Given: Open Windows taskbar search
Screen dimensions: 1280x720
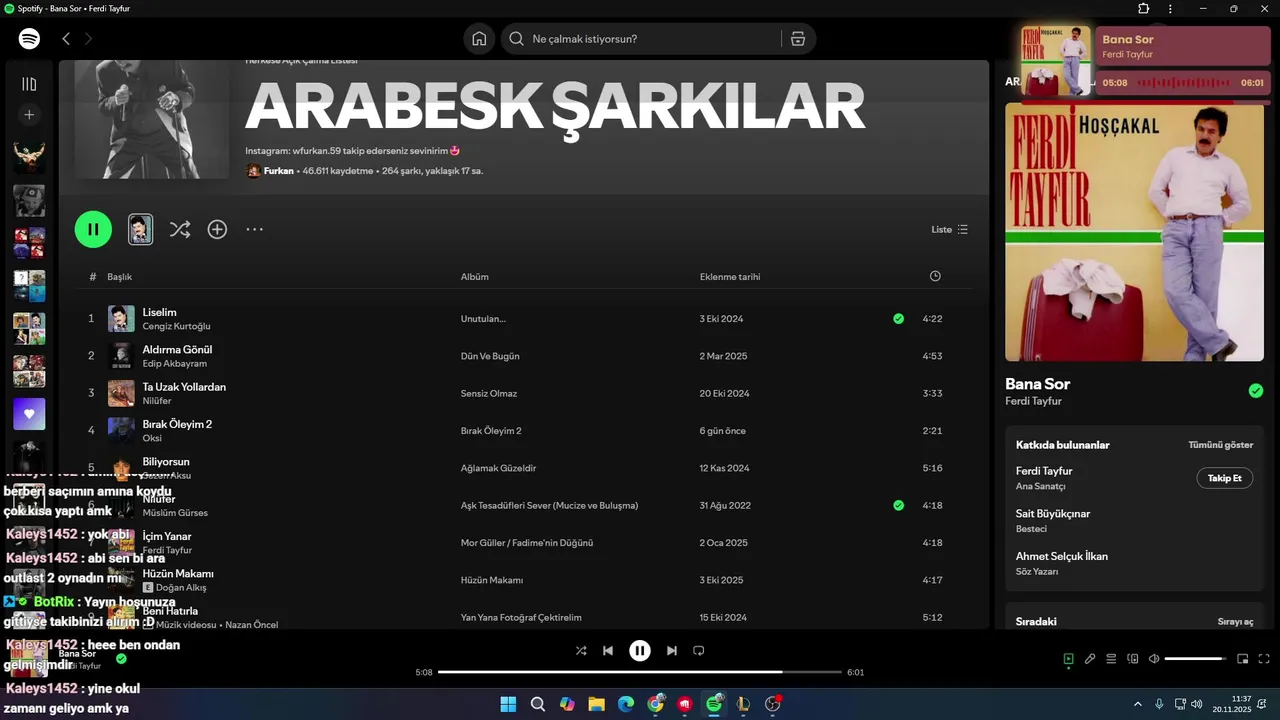Looking at the screenshot, I should pyautogui.click(x=538, y=704).
